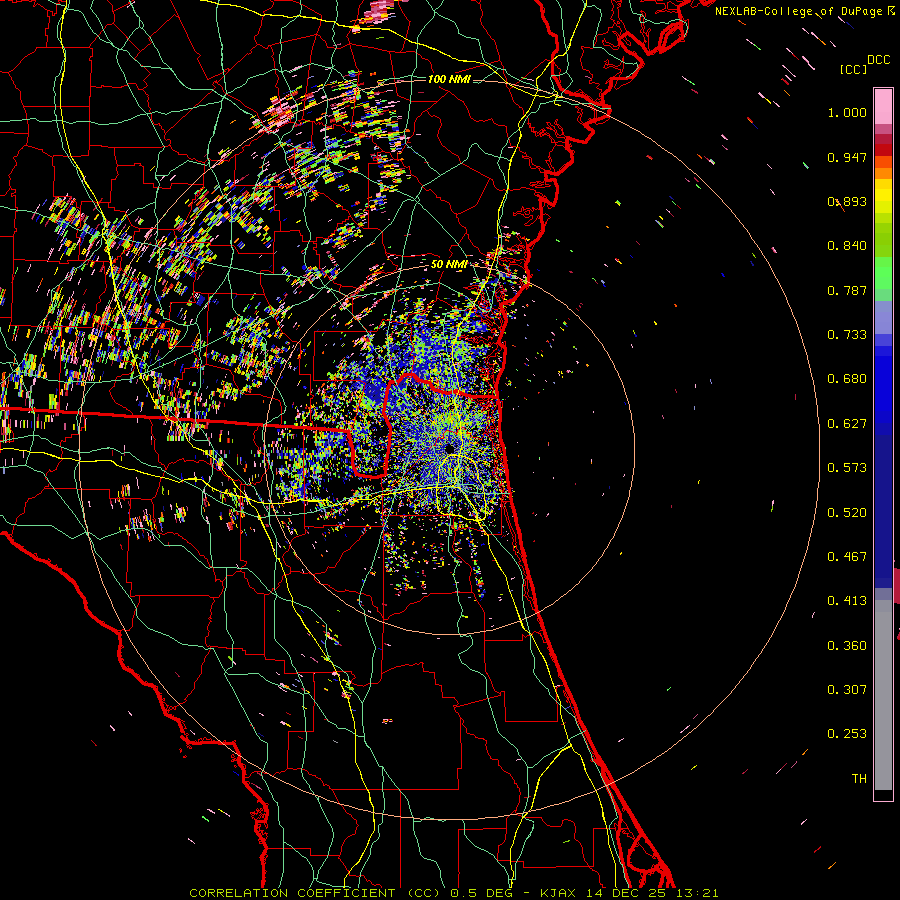900x900 pixels.
Task: Click the 0.573 value on the color scale
Action: pos(847,468)
